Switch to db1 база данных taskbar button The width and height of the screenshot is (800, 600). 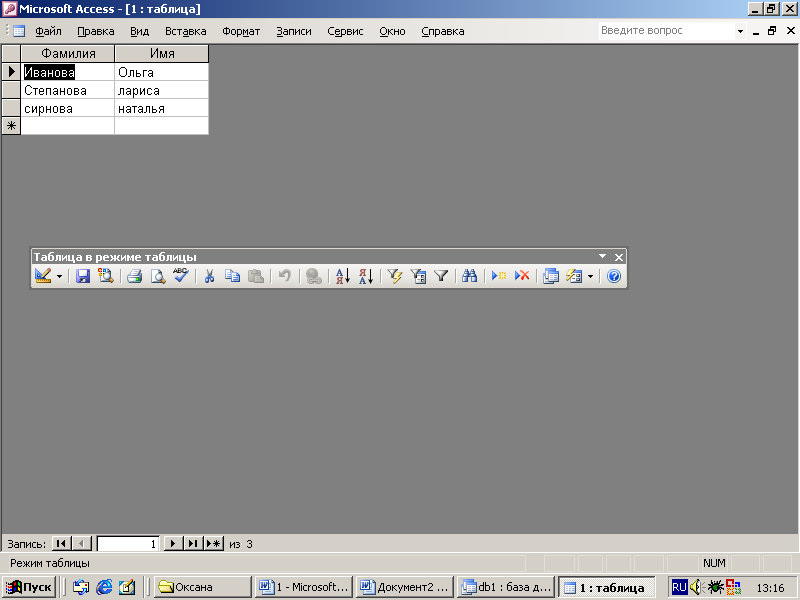click(x=506, y=587)
